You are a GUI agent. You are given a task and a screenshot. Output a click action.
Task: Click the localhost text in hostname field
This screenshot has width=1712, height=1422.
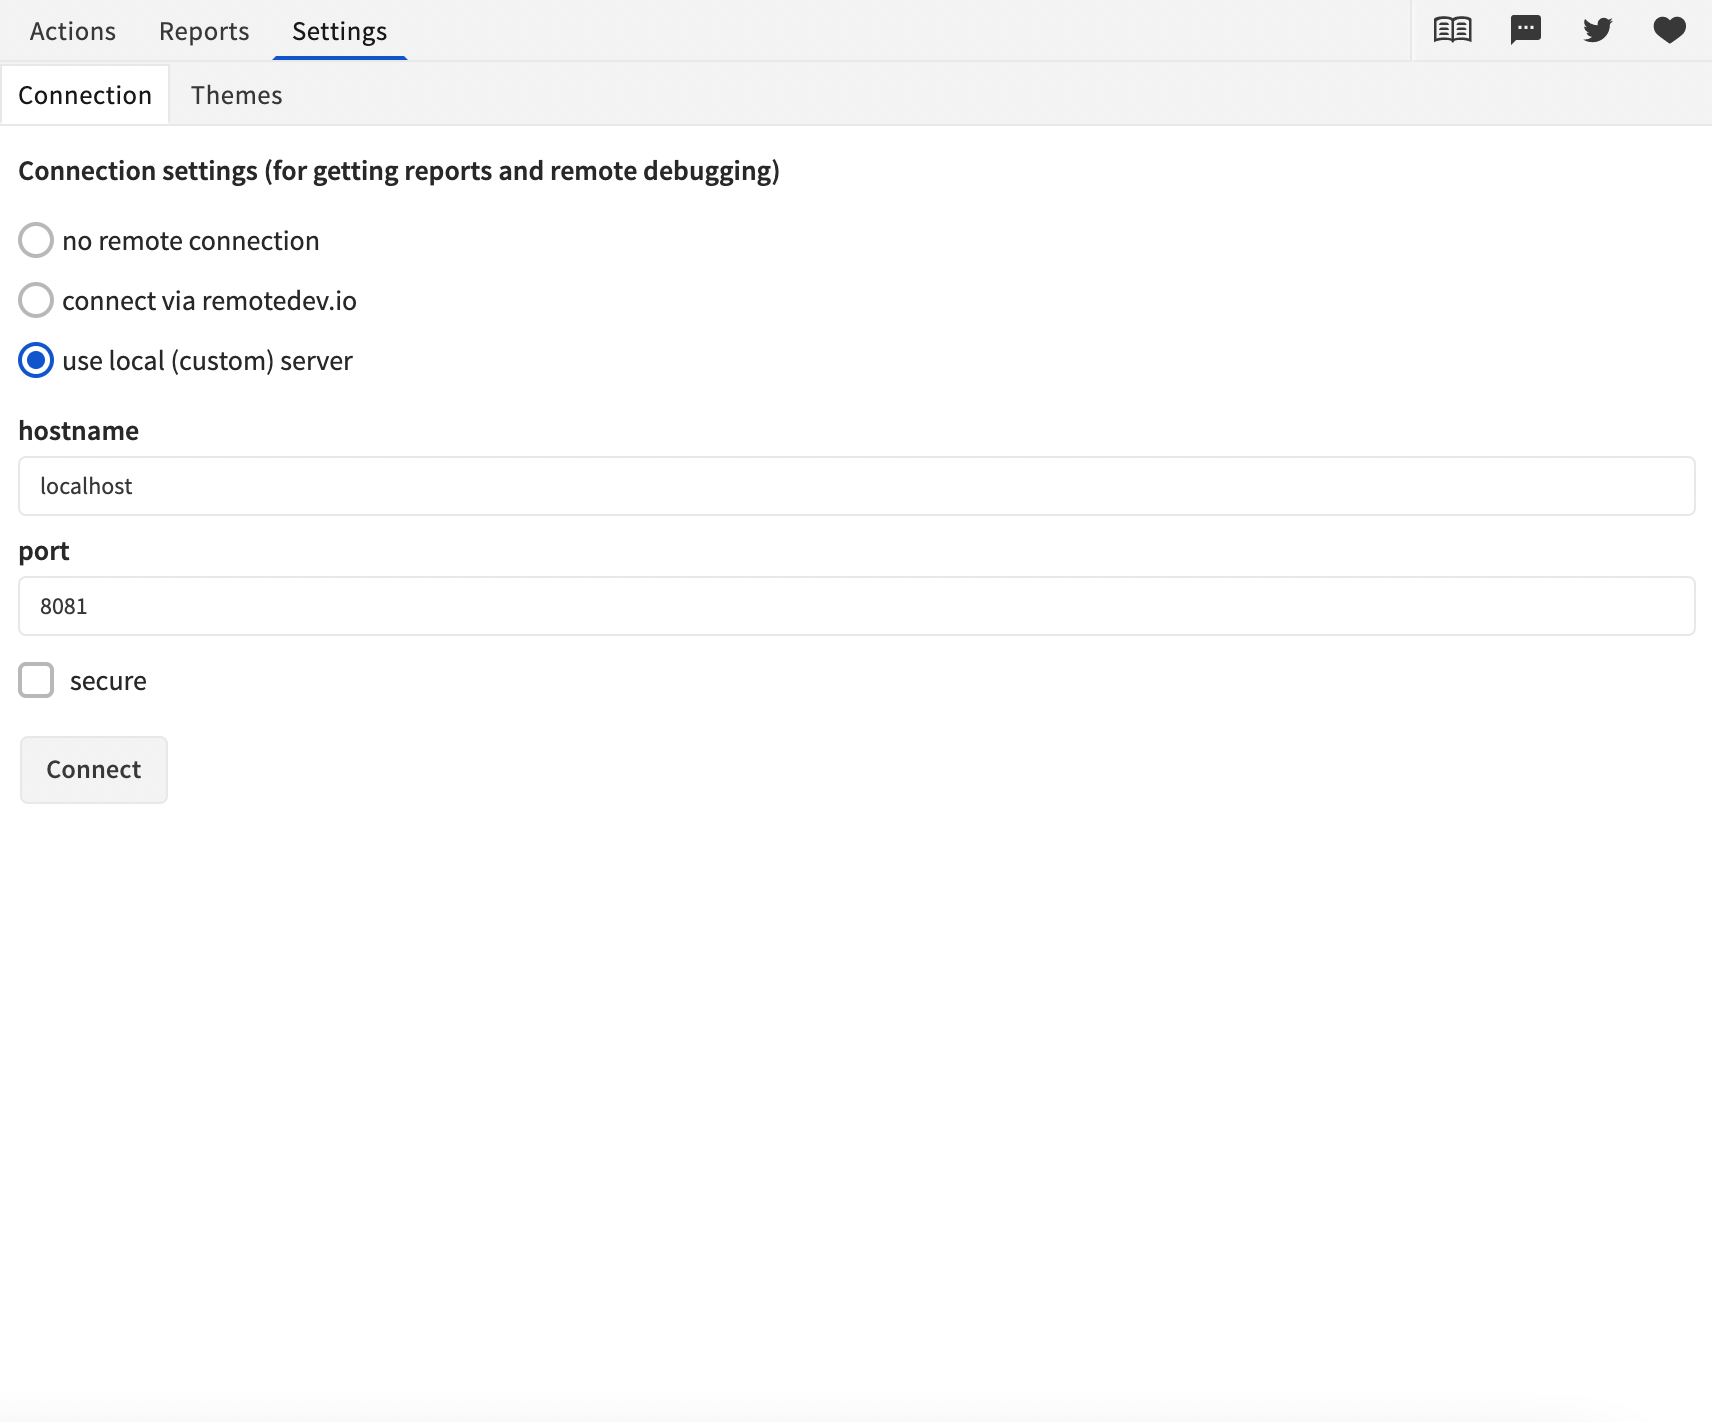tap(85, 486)
